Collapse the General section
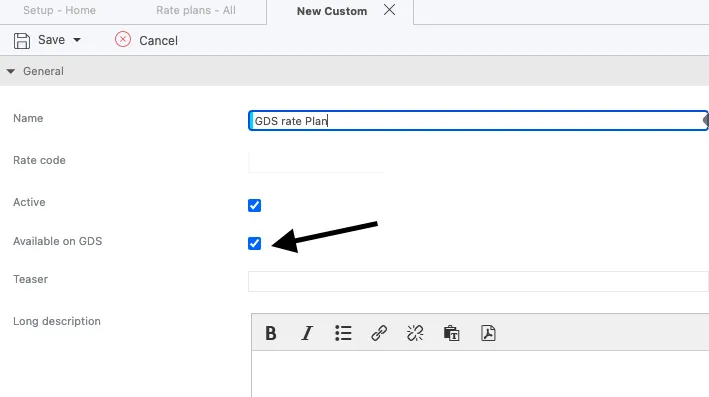The height and width of the screenshot is (397, 709). coord(11,71)
